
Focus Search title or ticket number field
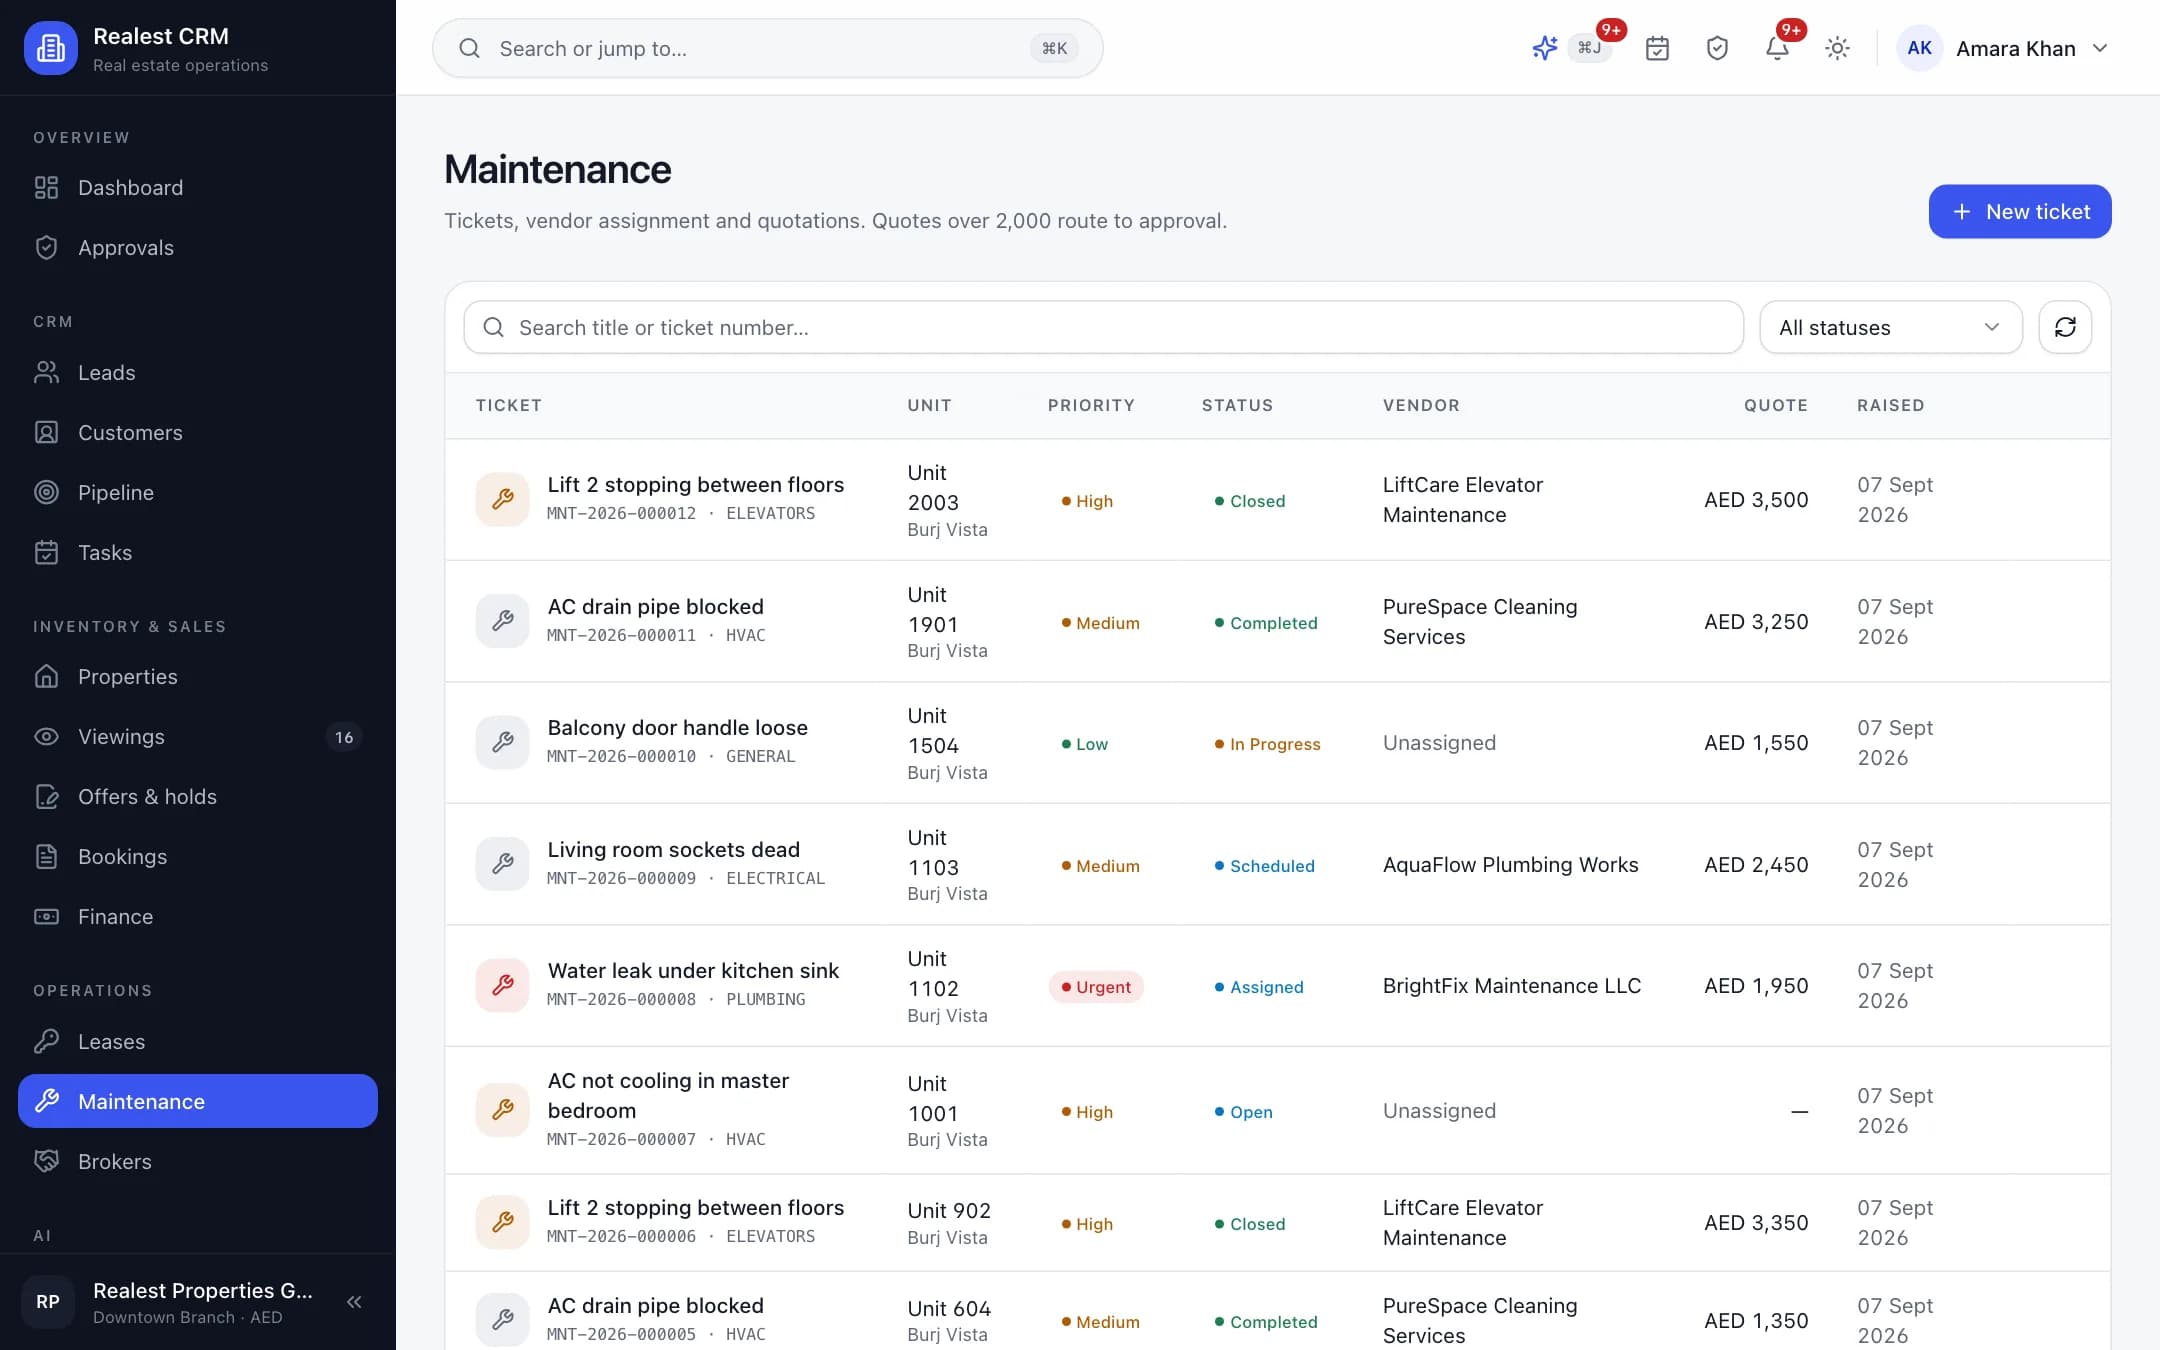point(1103,327)
